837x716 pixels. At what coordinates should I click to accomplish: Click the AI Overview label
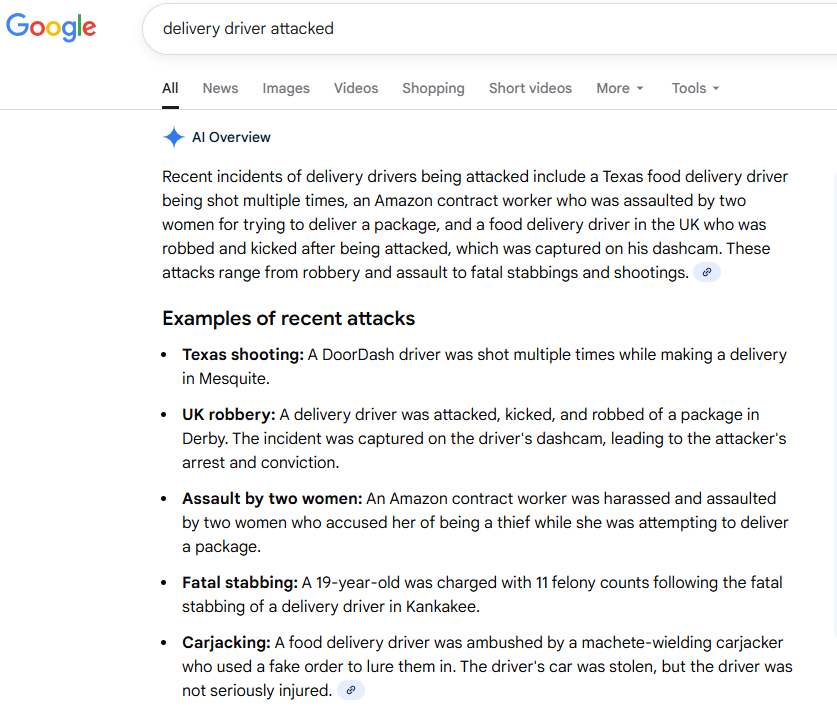click(x=230, y=137)
